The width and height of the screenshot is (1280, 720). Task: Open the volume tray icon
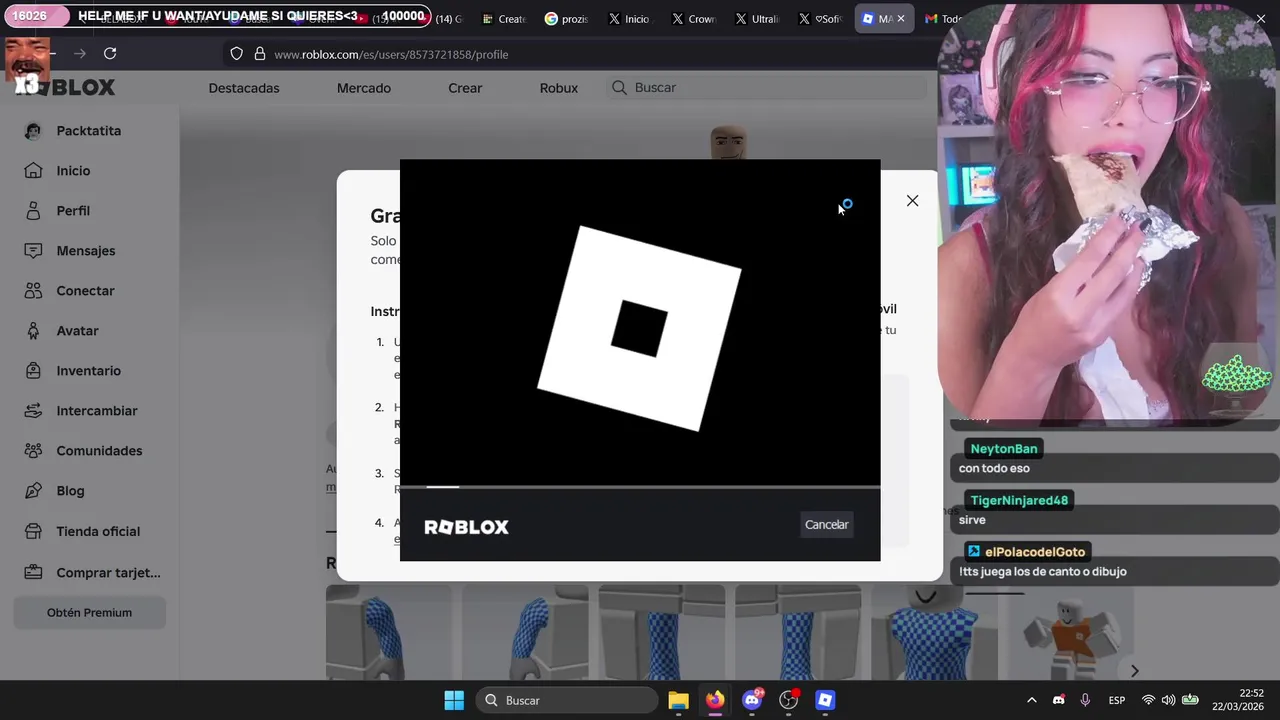point(1168,700)
